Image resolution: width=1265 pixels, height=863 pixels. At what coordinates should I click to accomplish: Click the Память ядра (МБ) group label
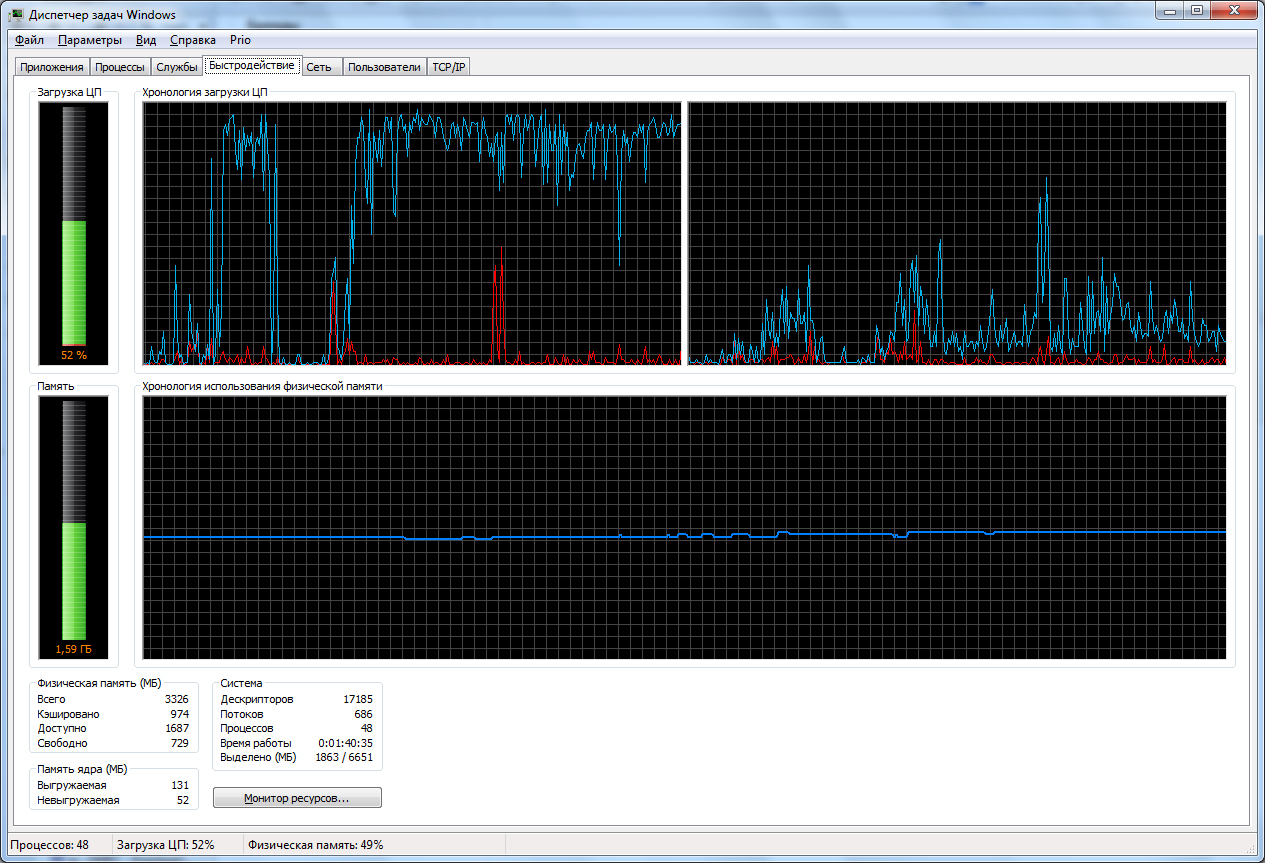(82, 769)
